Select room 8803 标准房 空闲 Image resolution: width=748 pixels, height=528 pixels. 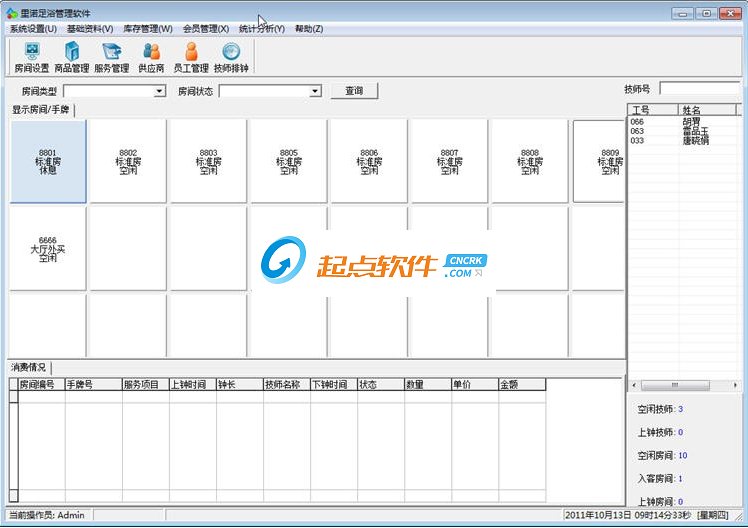(208, 161)
